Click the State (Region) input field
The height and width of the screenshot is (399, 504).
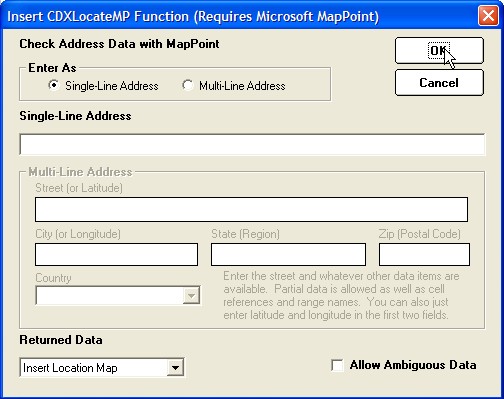pyautogui.click(x=288, y=255)
